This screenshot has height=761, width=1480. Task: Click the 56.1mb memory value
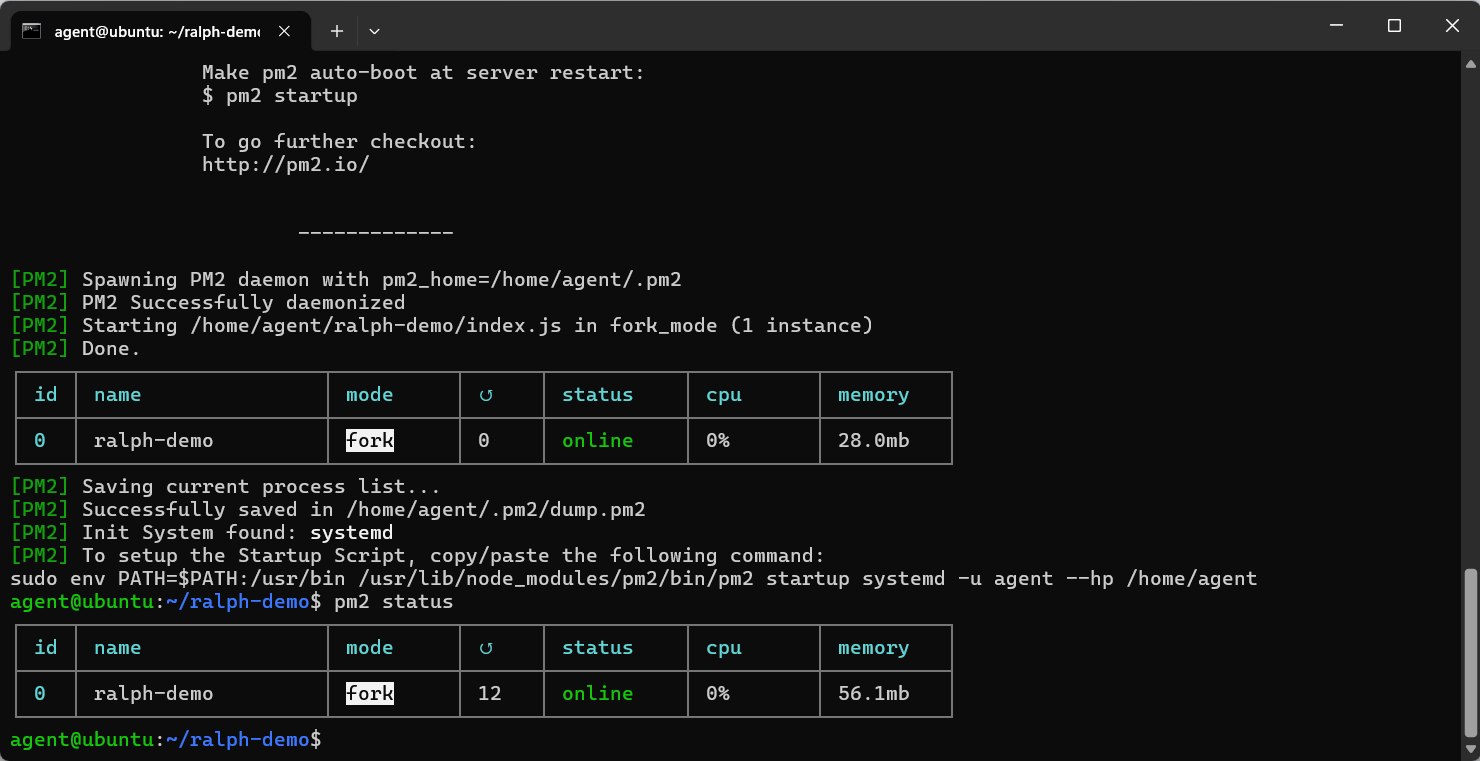coord(873,693)
